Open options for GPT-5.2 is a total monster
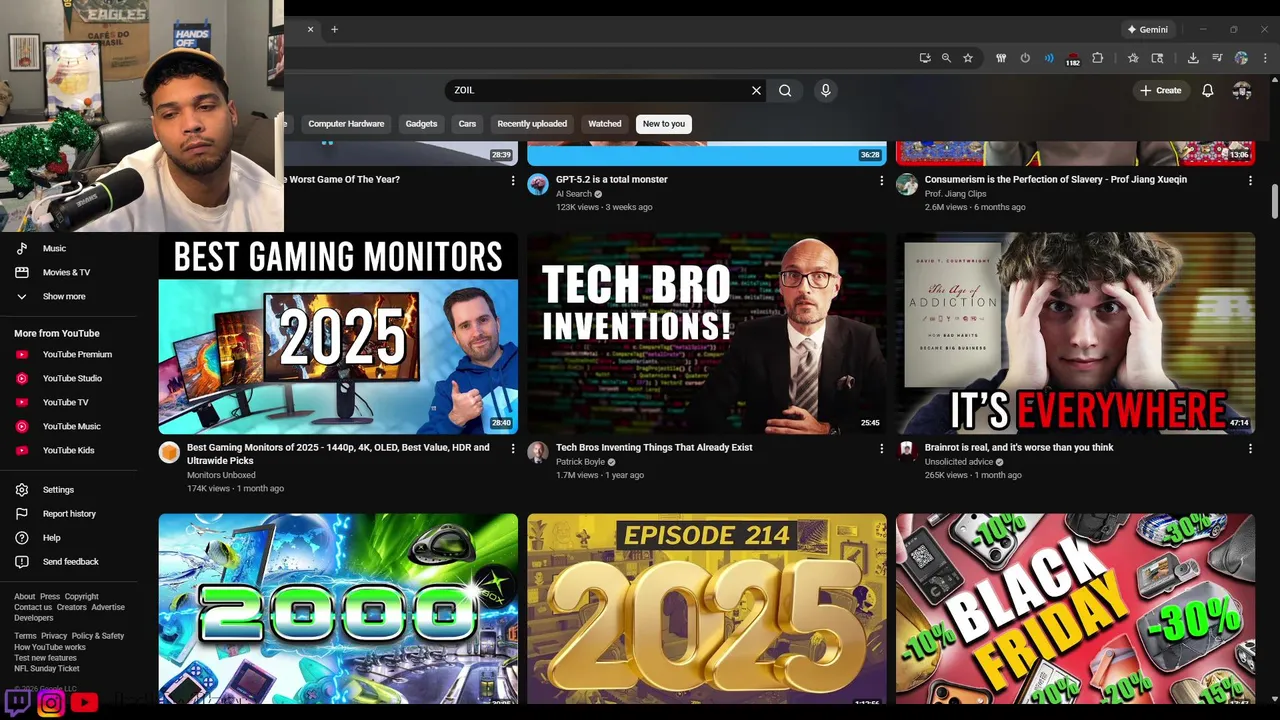The image size is (1280, 720). pyautogui.click(x=881, y=181)
